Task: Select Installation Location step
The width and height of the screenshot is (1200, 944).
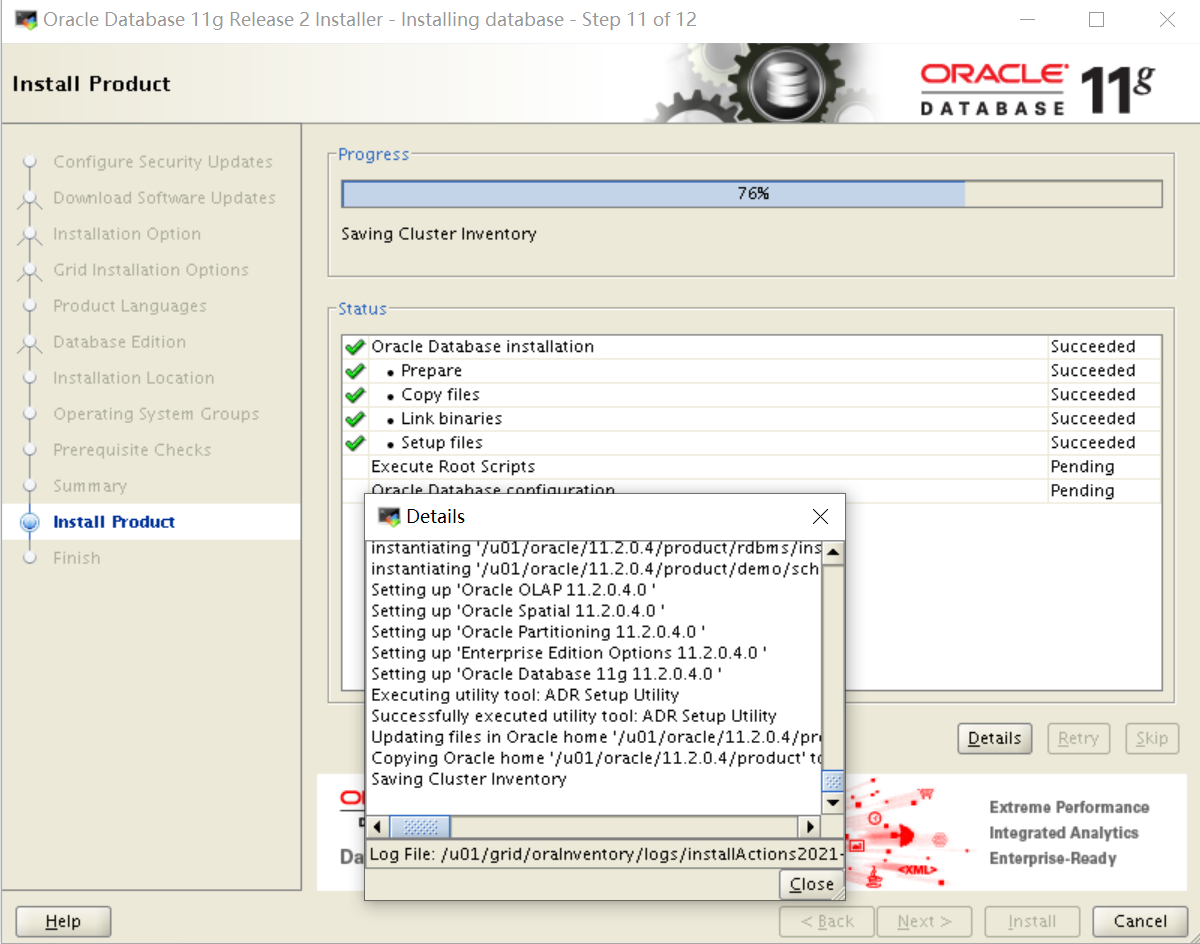Action: [134, 378]
